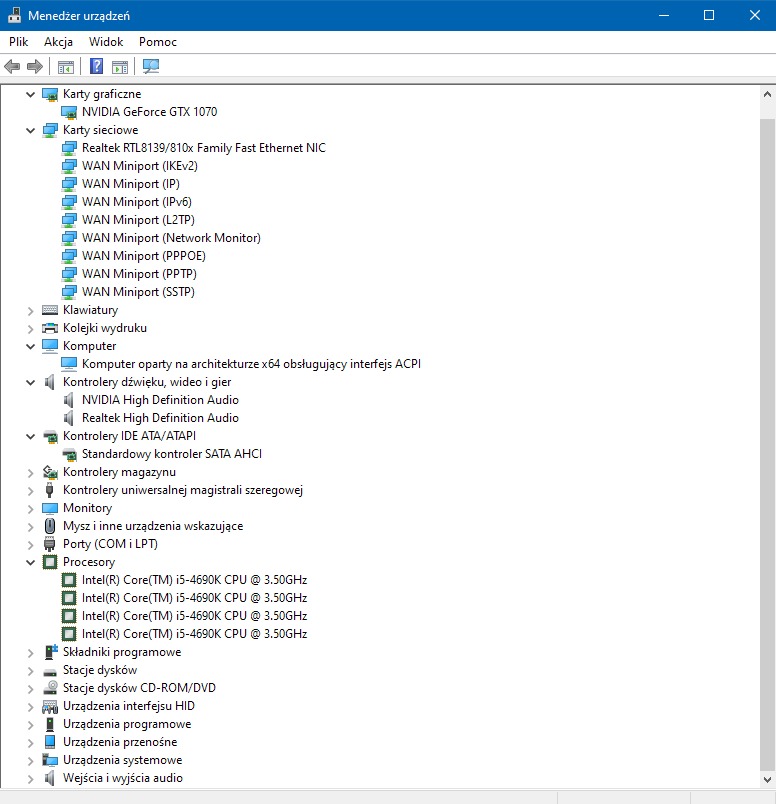
Task: Click the Karty sieciowe category icon
Action: (x=50, y=130)
